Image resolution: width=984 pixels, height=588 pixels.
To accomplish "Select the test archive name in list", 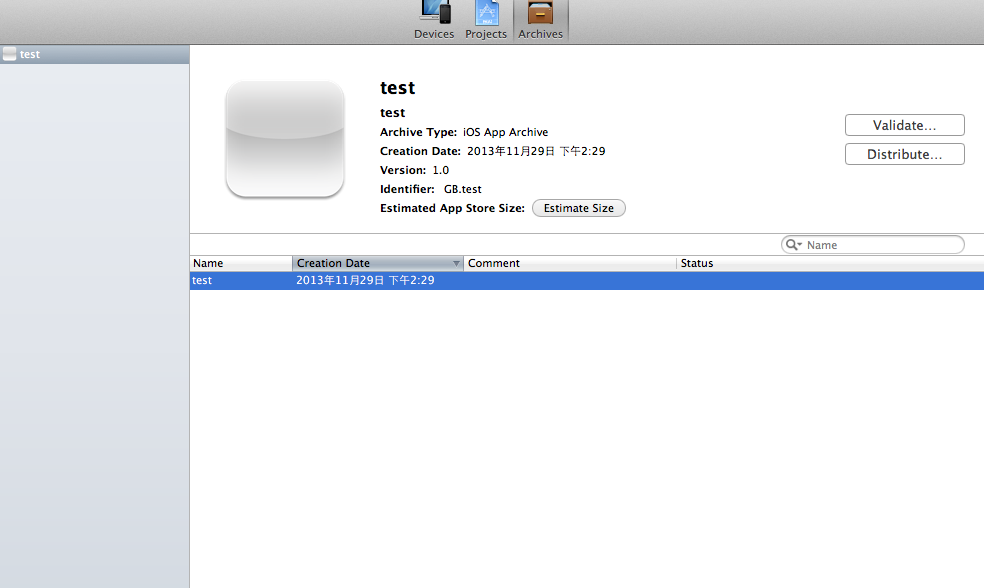I will coord(202,281).
